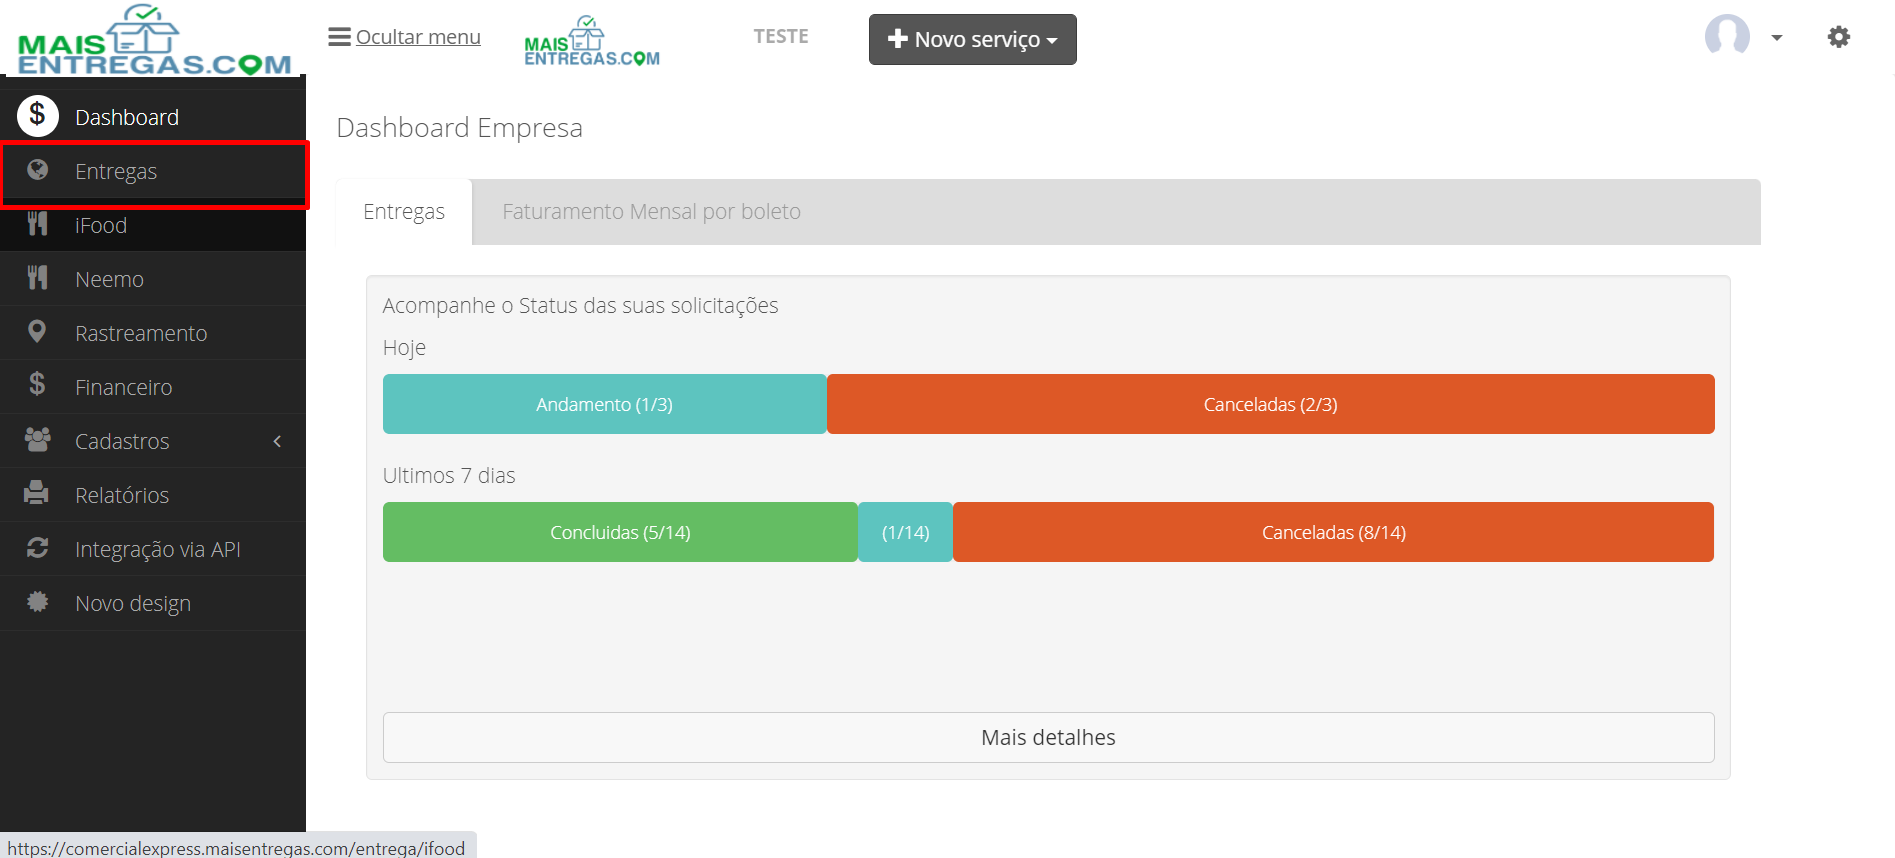Click the Canceladas (8/14) bar segment

tap(1334, 532)
